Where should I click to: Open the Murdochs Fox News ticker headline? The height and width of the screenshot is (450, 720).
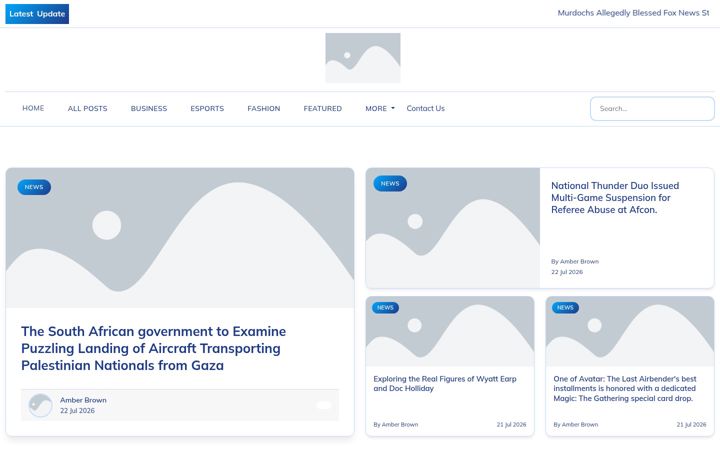pyautogui.click(x=634, y=13)
